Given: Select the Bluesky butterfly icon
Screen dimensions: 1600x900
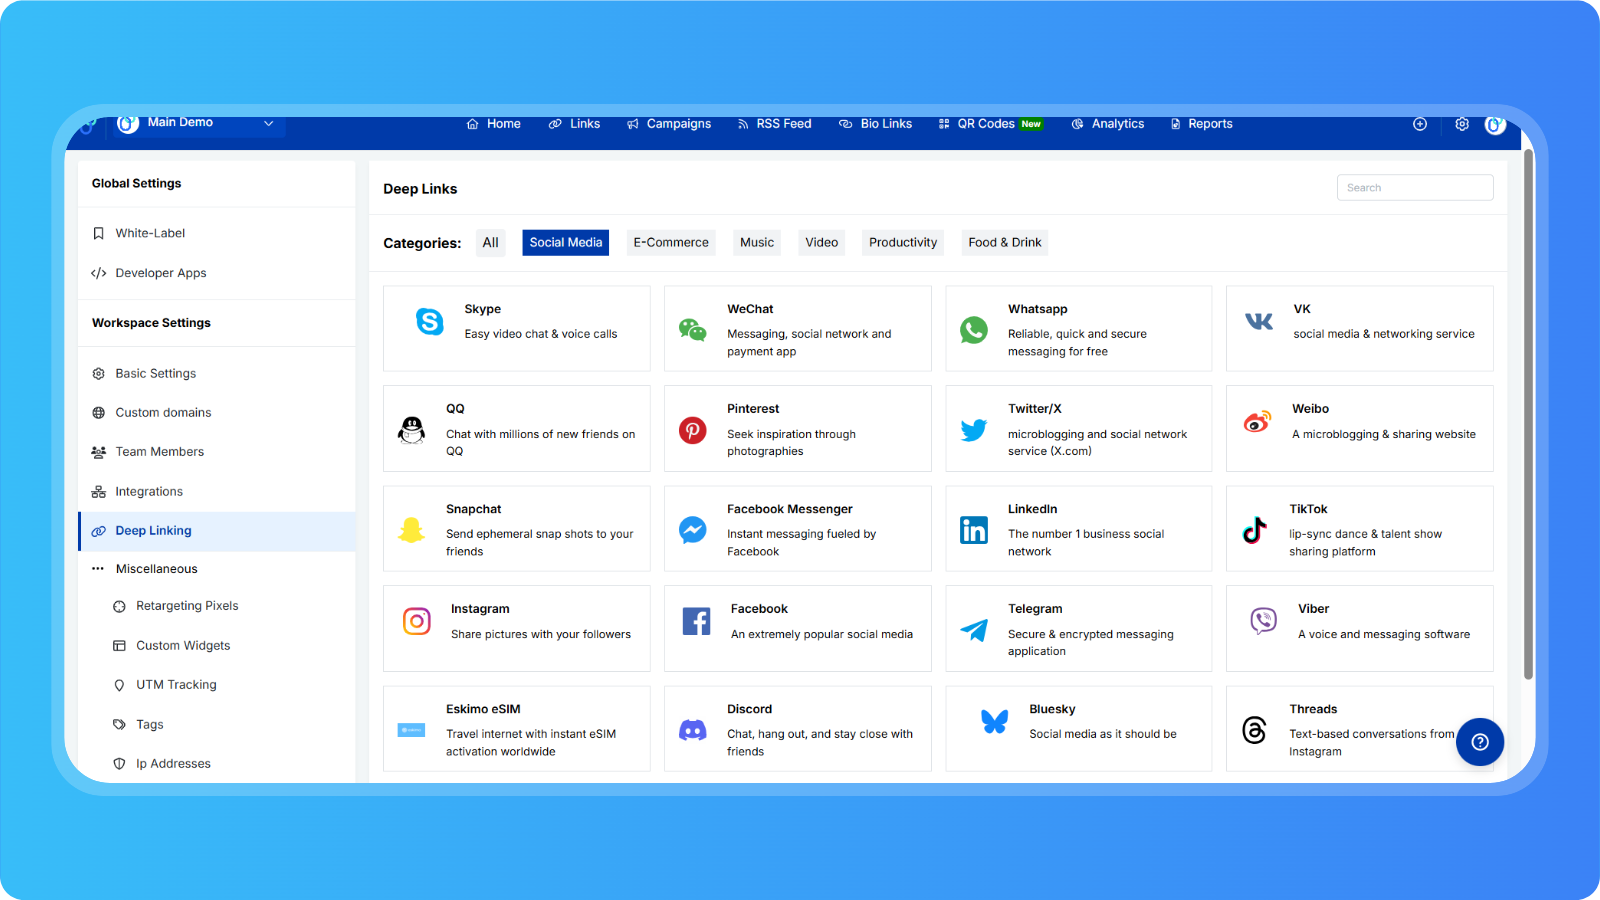Looking at the screenshot, I should click(994, 721).
